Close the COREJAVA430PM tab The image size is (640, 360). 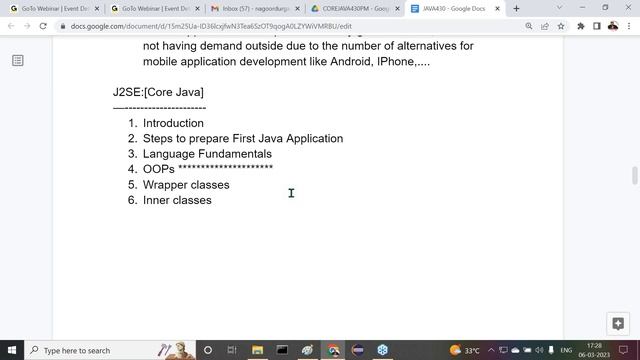[398, 8]
